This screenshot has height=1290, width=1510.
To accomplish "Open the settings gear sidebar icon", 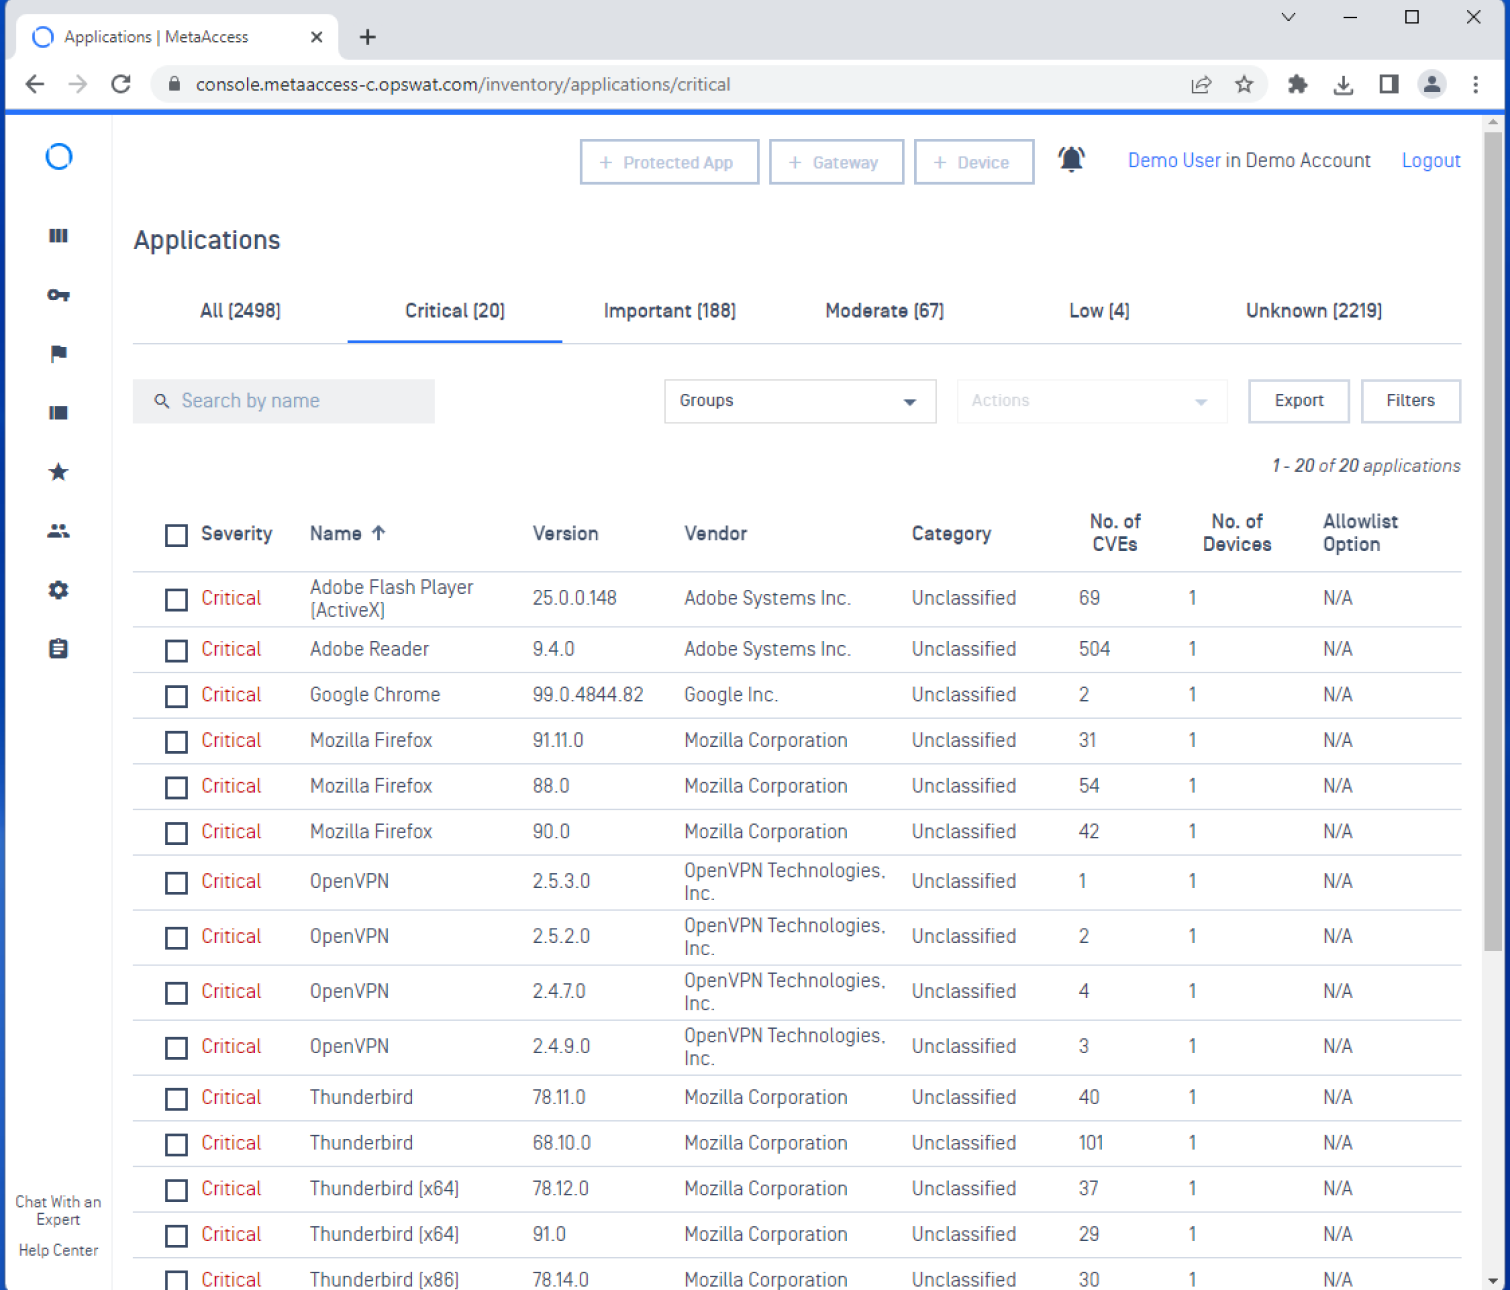I will pos(59,590).
